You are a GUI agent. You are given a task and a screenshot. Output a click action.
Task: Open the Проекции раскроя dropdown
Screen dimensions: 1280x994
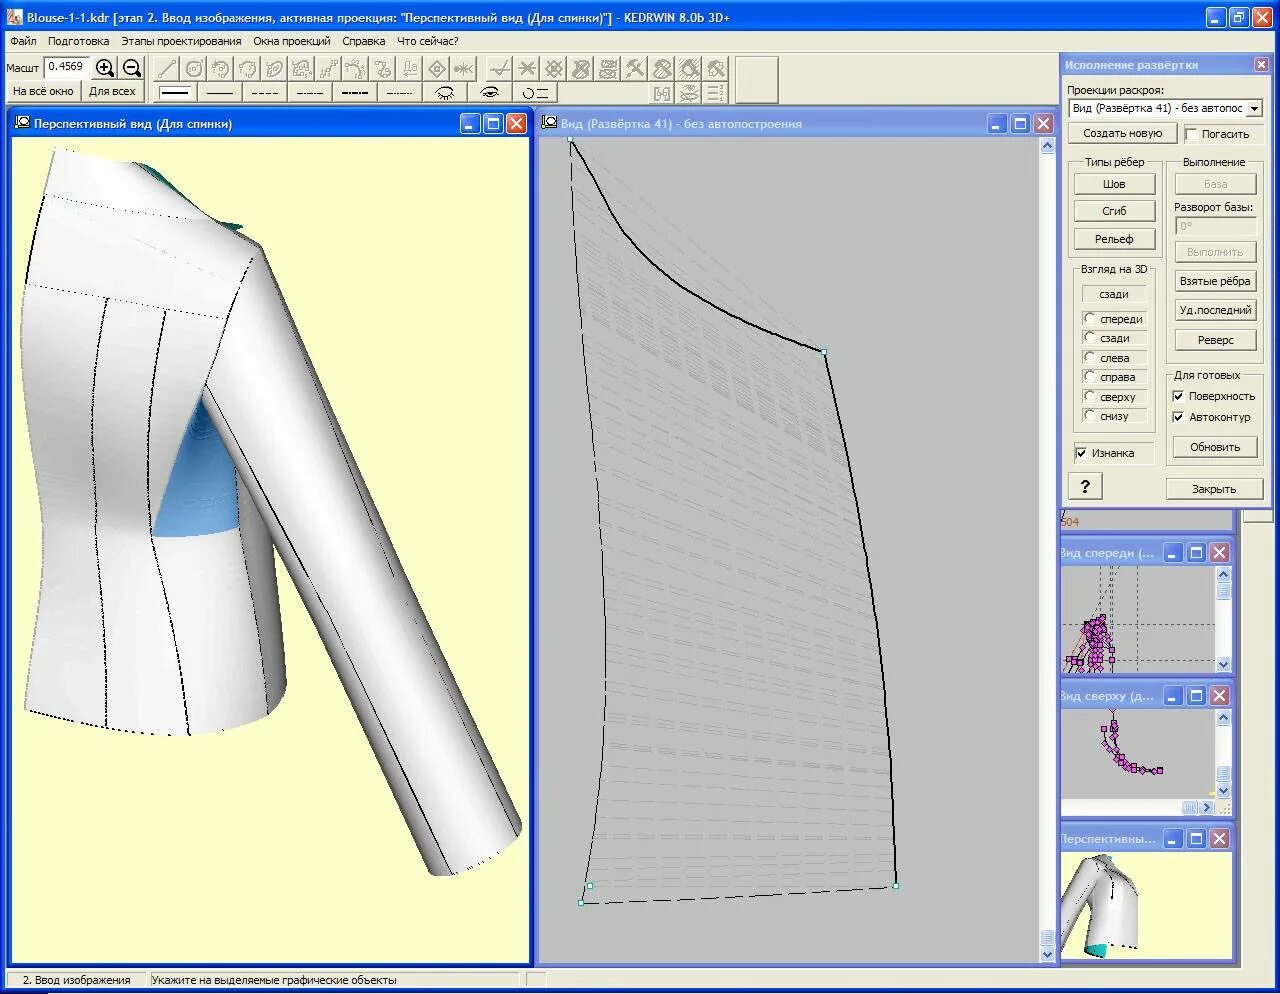(1254, 108)
